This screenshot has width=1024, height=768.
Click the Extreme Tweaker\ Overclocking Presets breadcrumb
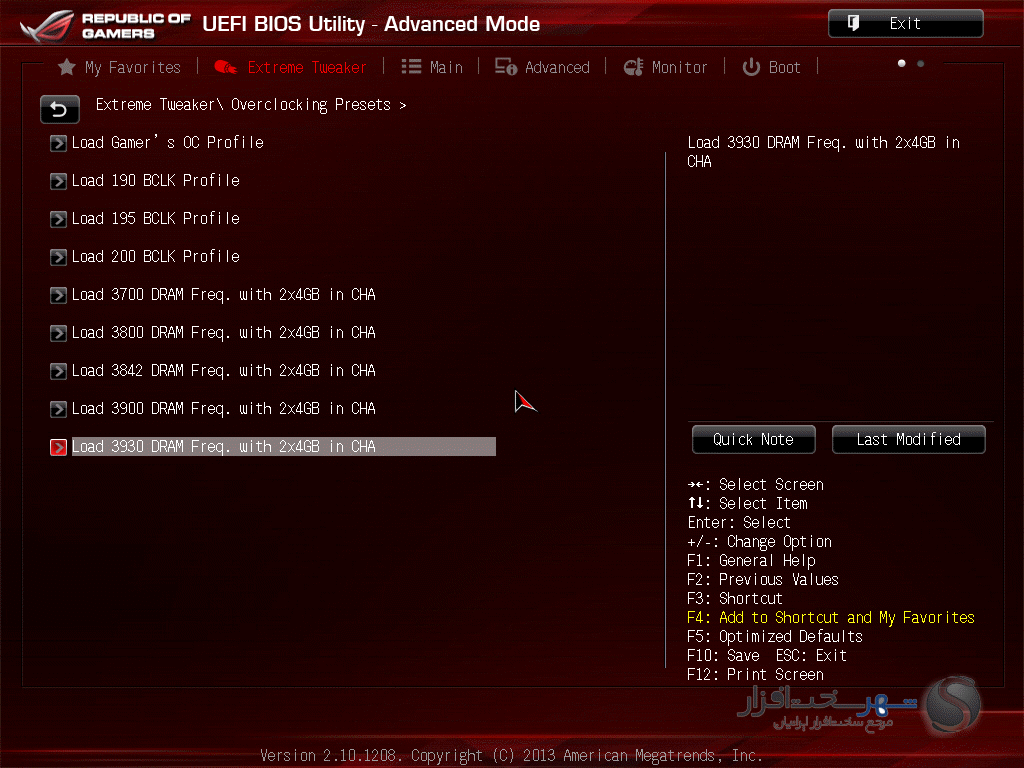tap(251, 104)
